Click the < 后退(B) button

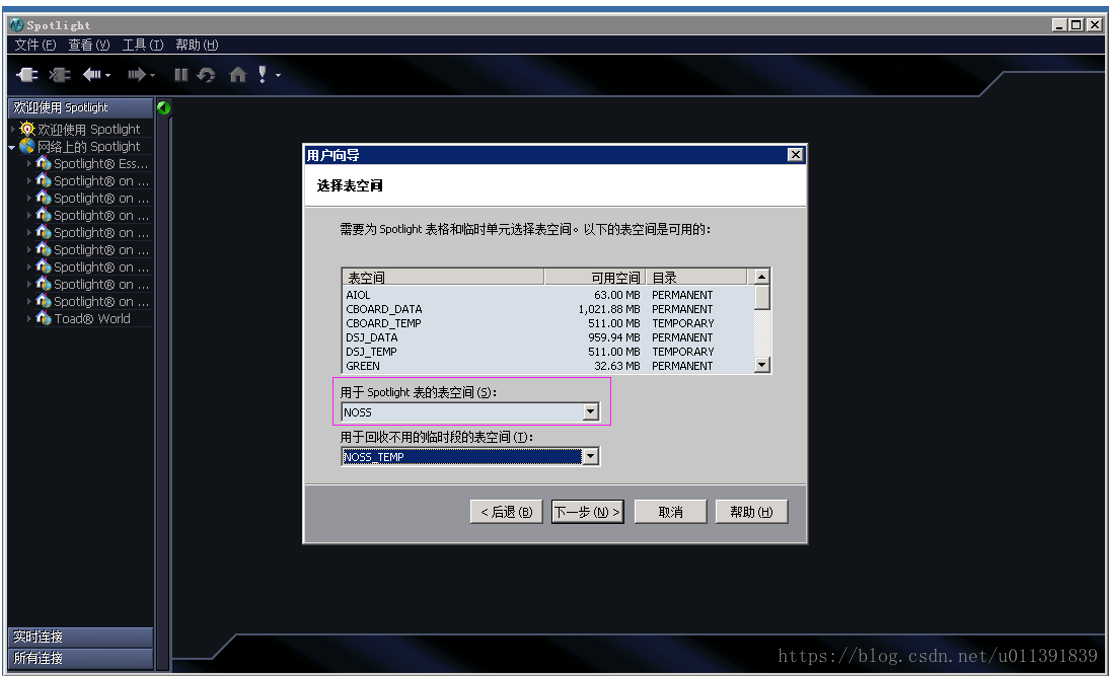tap(506, 512)
